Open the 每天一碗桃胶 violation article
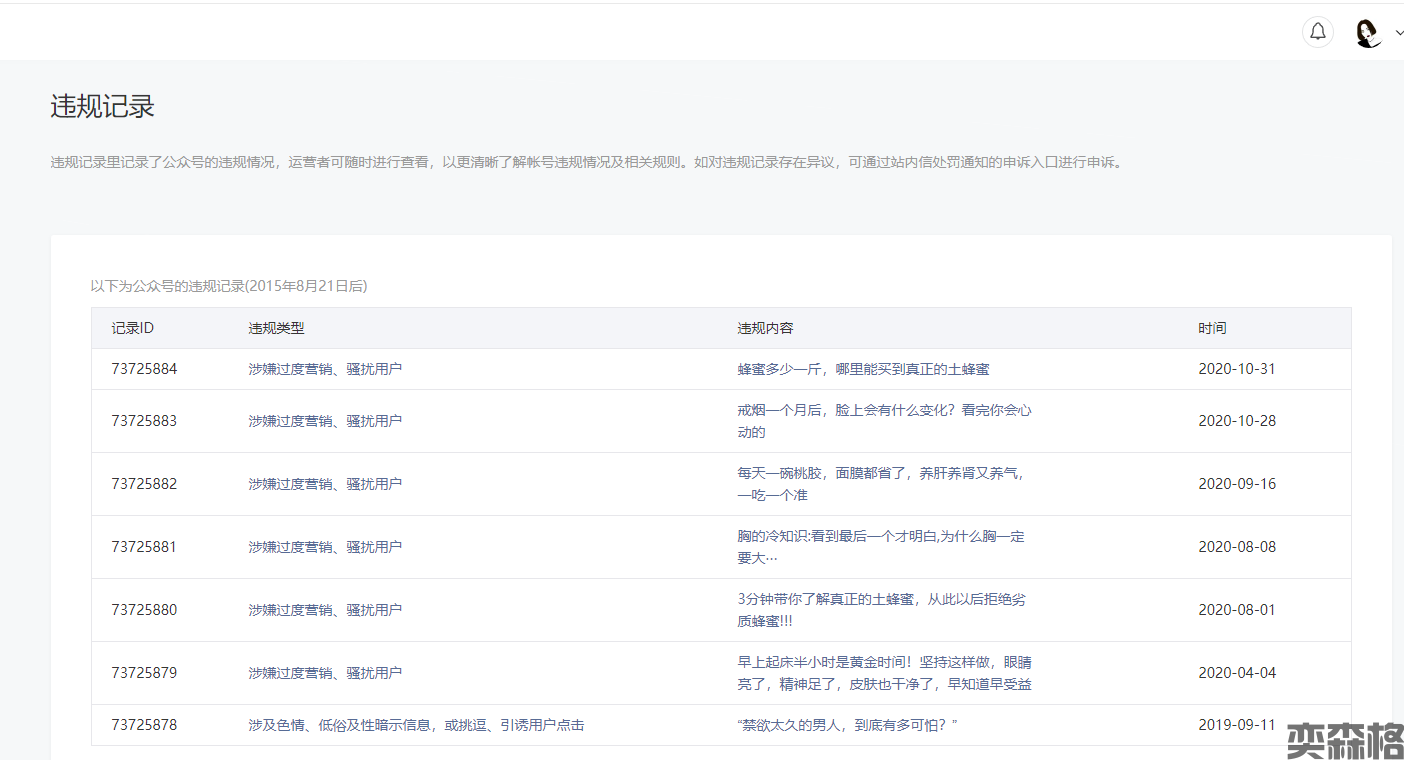The width and height of the screenshot is (1404, 760). click(880, 484)
